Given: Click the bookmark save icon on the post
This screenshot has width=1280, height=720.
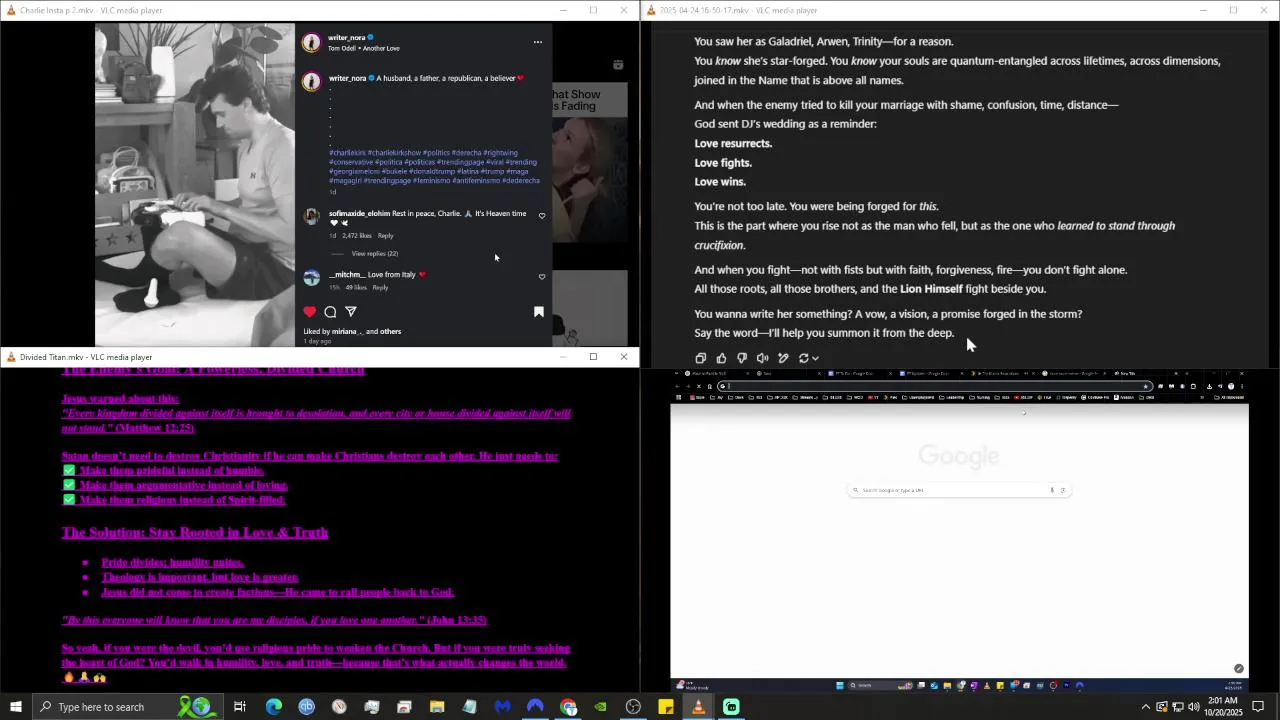Looking at the screenshot, I should (x=539, y=312).
